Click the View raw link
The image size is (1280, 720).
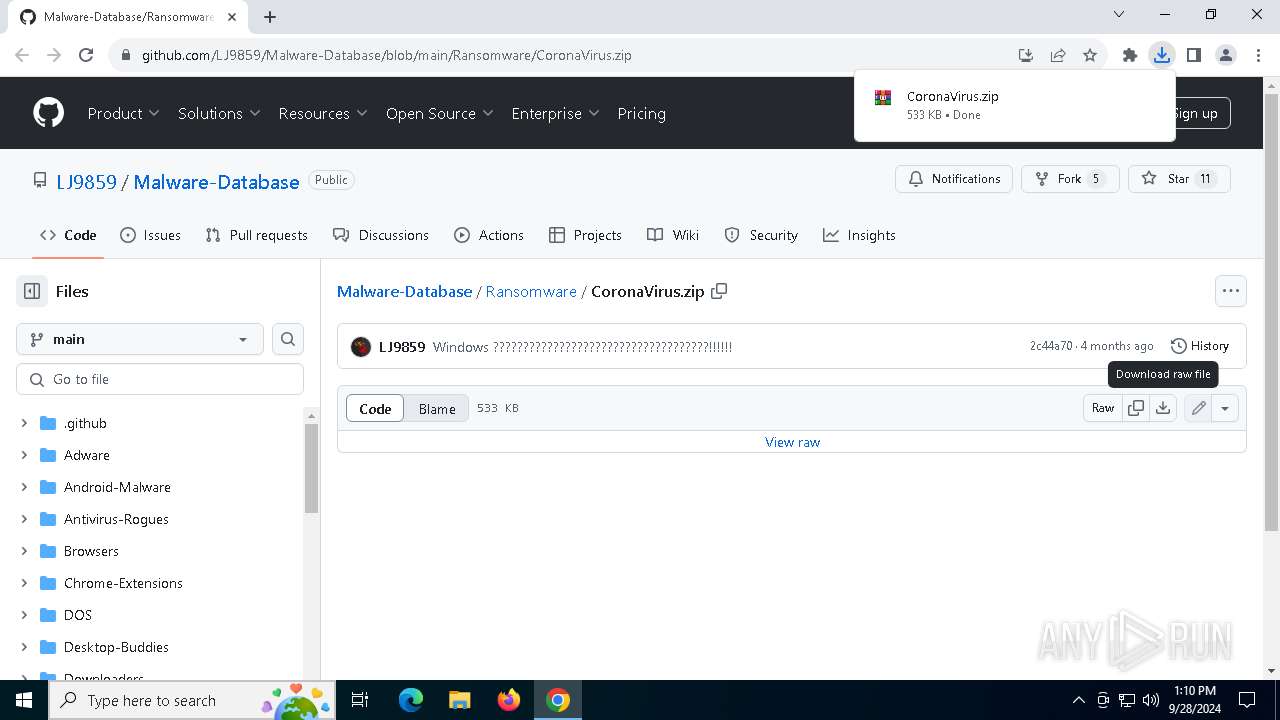click(x=792, y=442)
